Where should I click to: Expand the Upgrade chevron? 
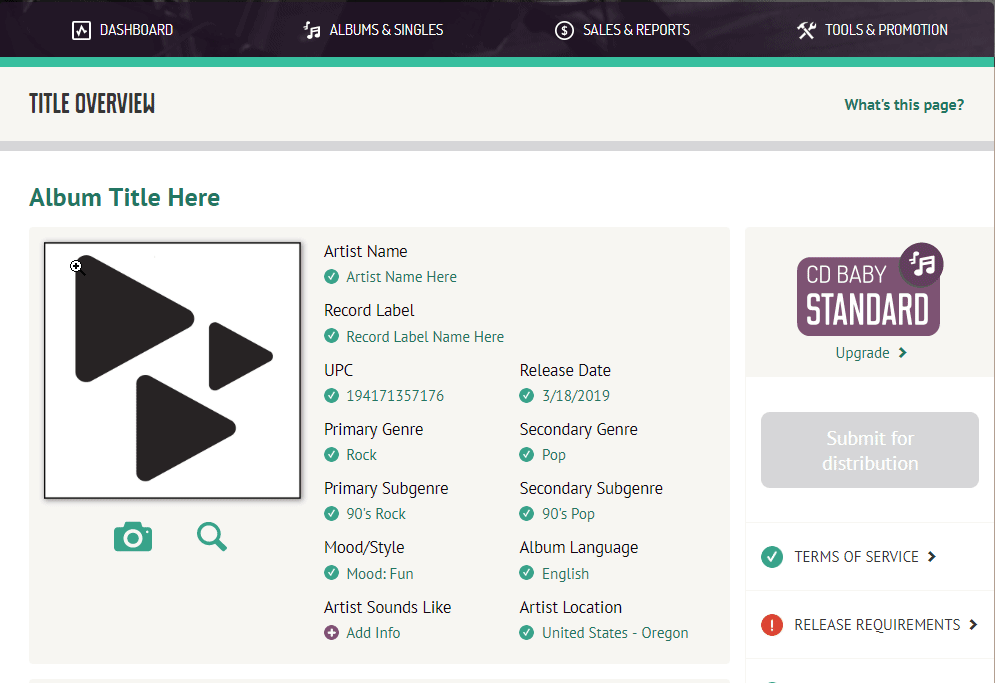coord(901,353)
